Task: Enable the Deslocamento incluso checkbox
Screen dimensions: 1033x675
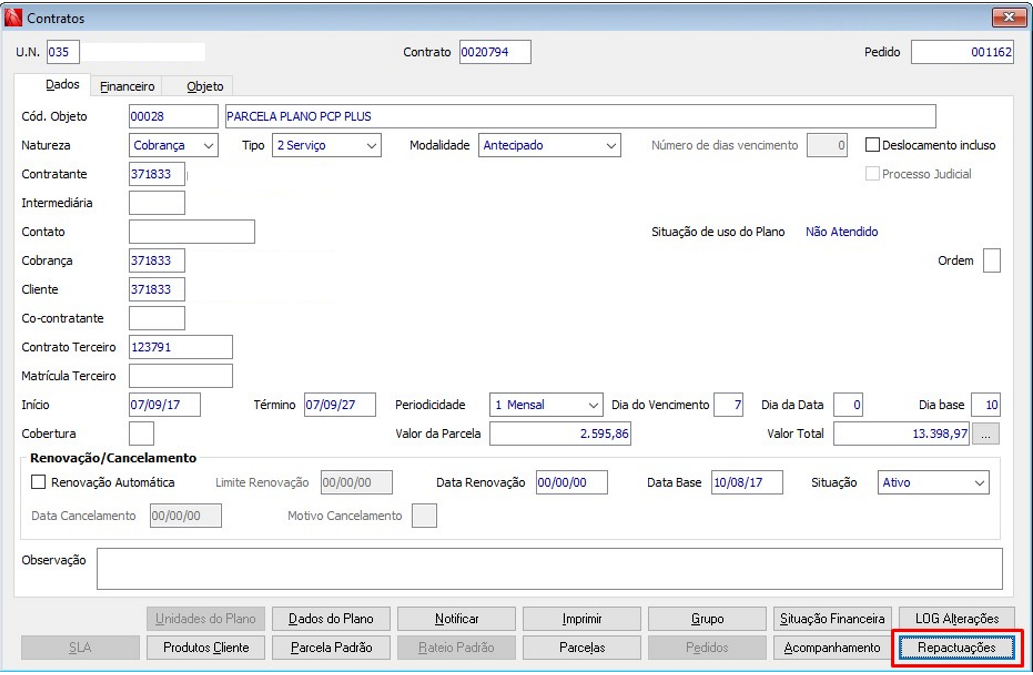Action: click(x=872, y=145)
